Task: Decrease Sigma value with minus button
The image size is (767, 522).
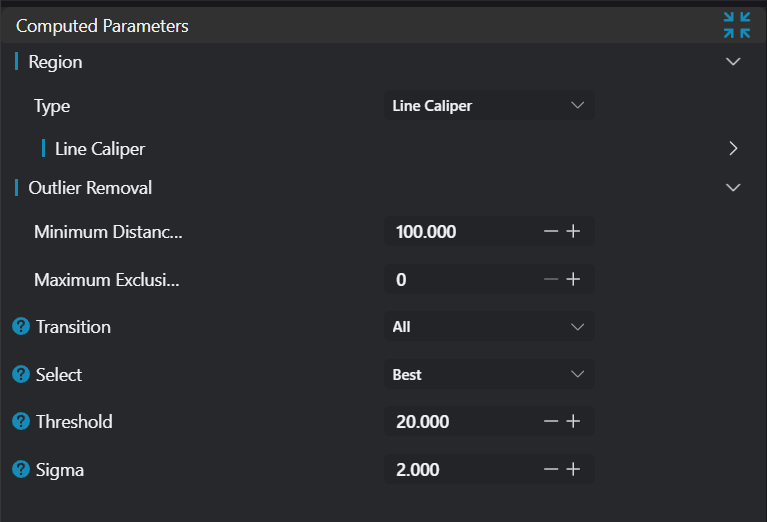Action: point(551,469)
